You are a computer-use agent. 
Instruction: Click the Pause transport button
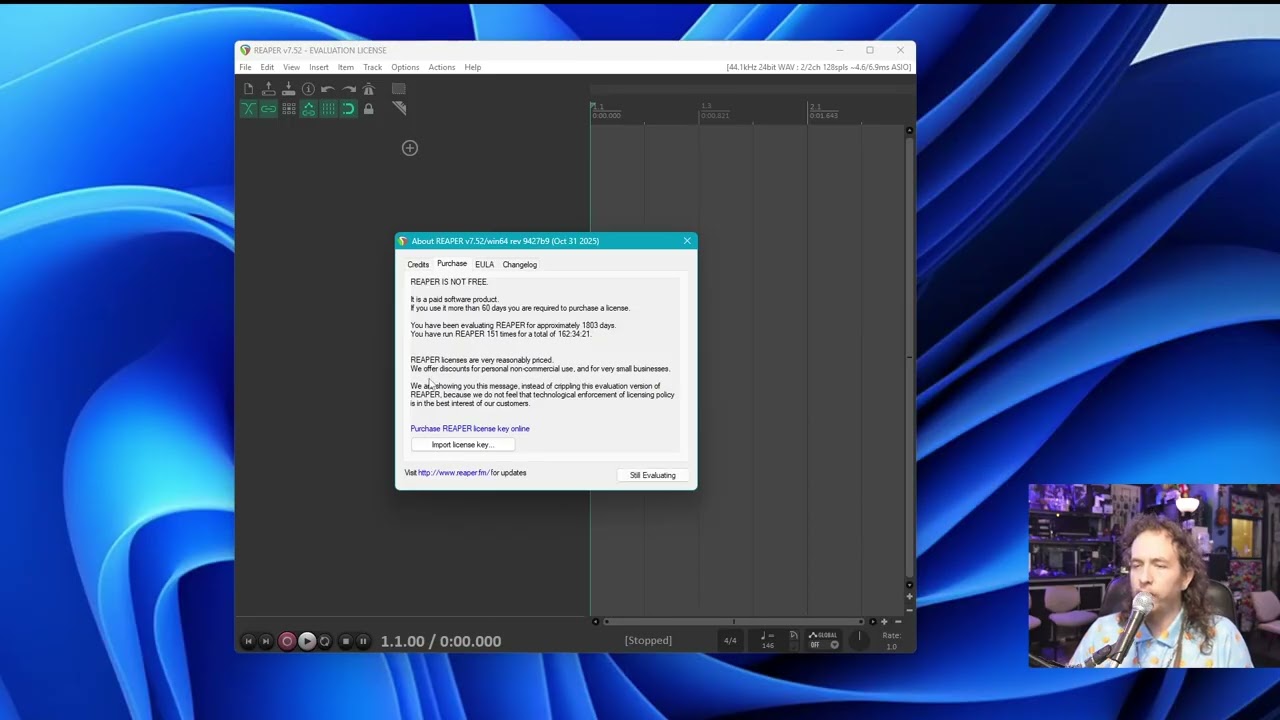363,641
